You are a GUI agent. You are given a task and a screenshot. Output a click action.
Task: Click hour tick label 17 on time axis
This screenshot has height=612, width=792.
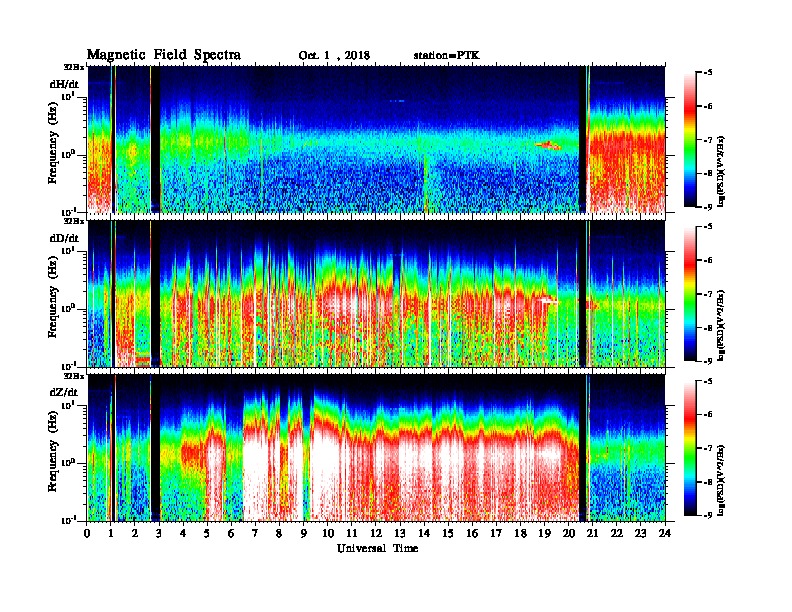(x=496, y=534)
